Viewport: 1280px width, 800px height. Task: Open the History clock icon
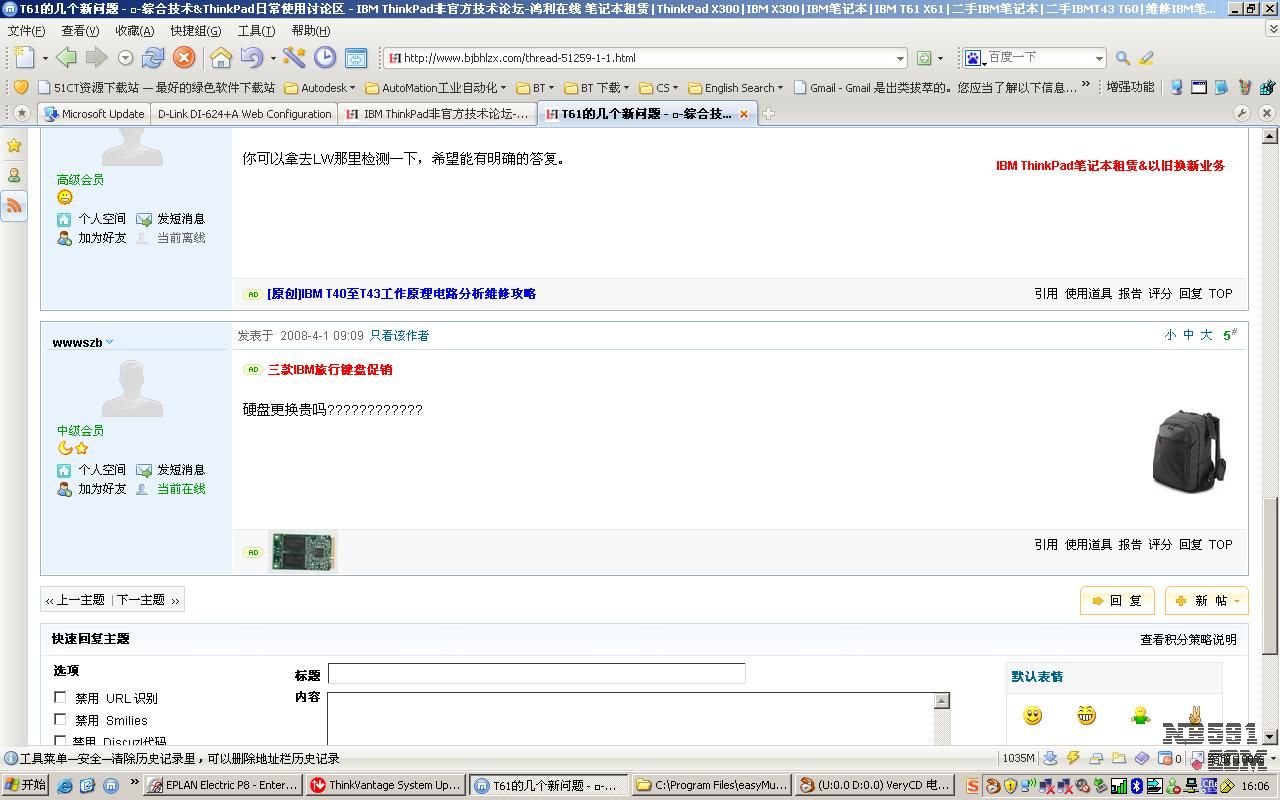[x=325, y=58]
